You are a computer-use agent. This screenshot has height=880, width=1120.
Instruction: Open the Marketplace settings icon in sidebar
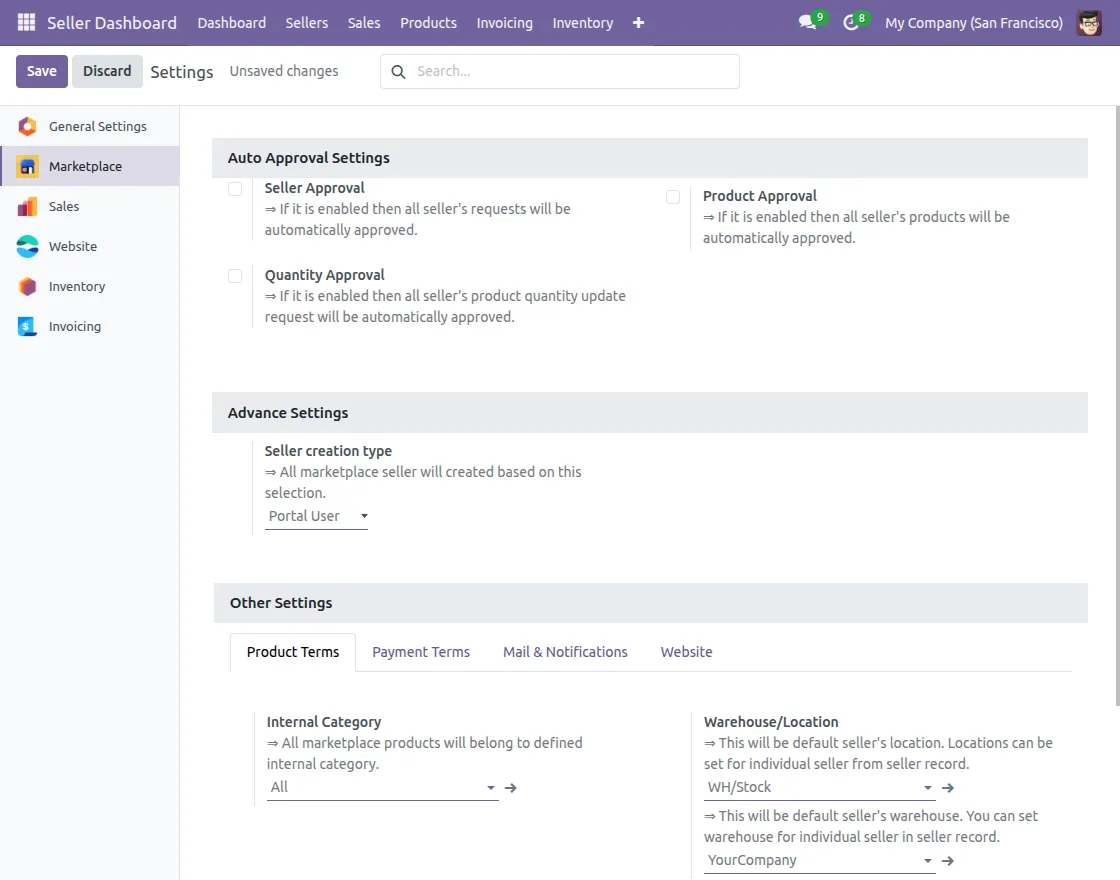[x=28, y=166]
